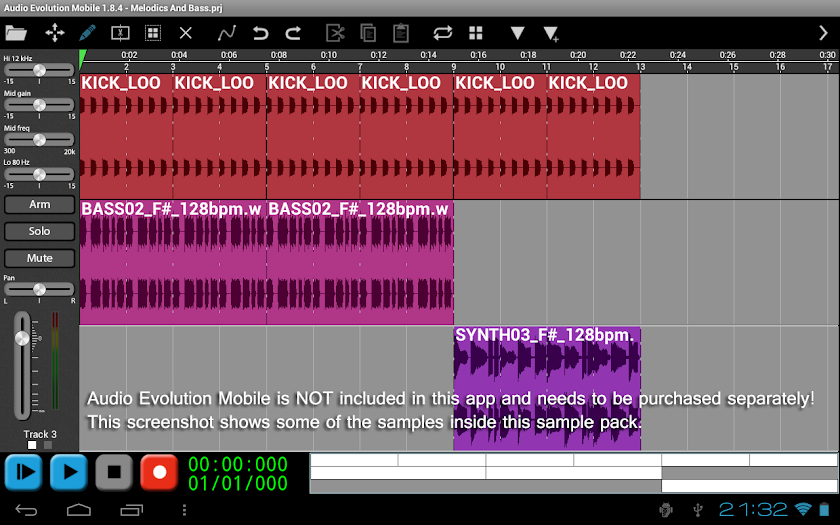Click the project overview minimap
The height and width of the screenshot is (525, 840).
(x=574, y=473)
